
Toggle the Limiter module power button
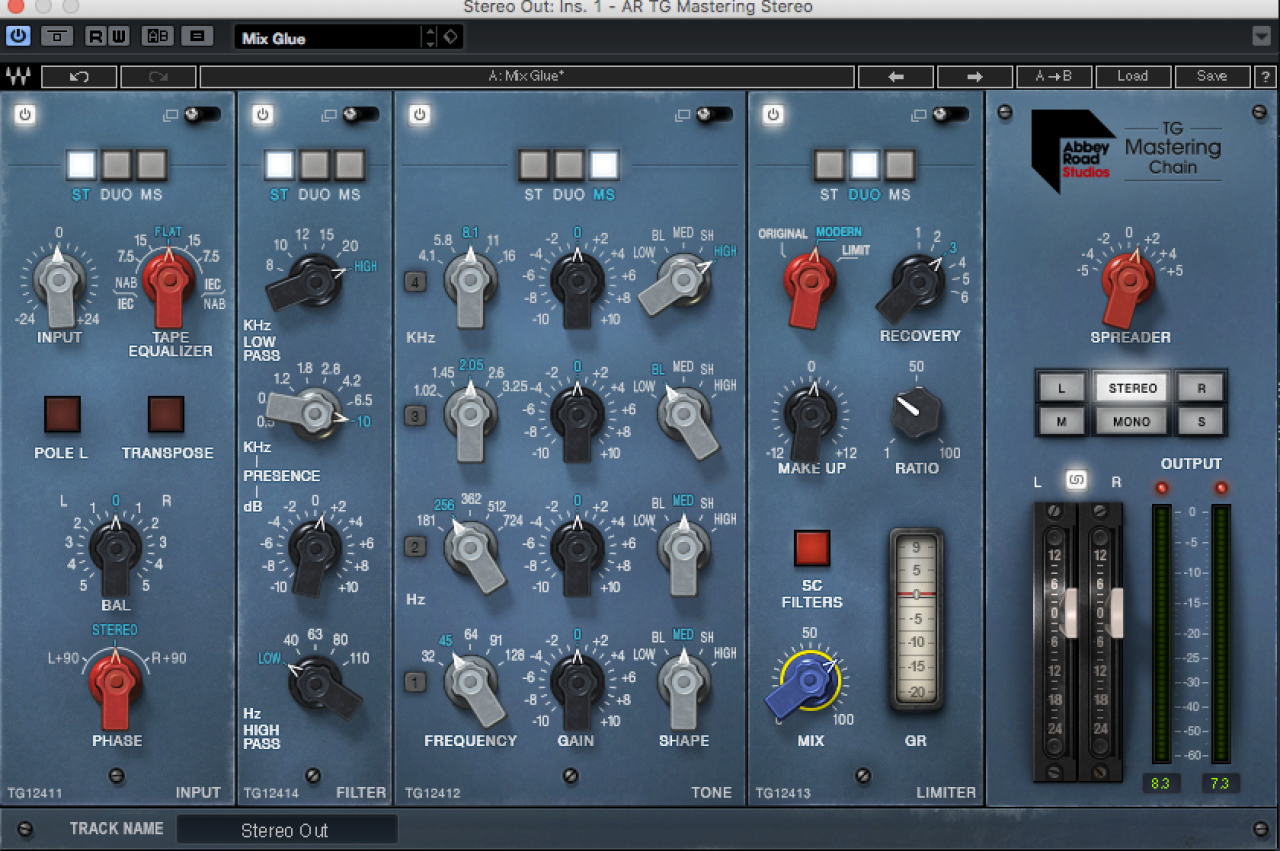click(x=772, y=115)
